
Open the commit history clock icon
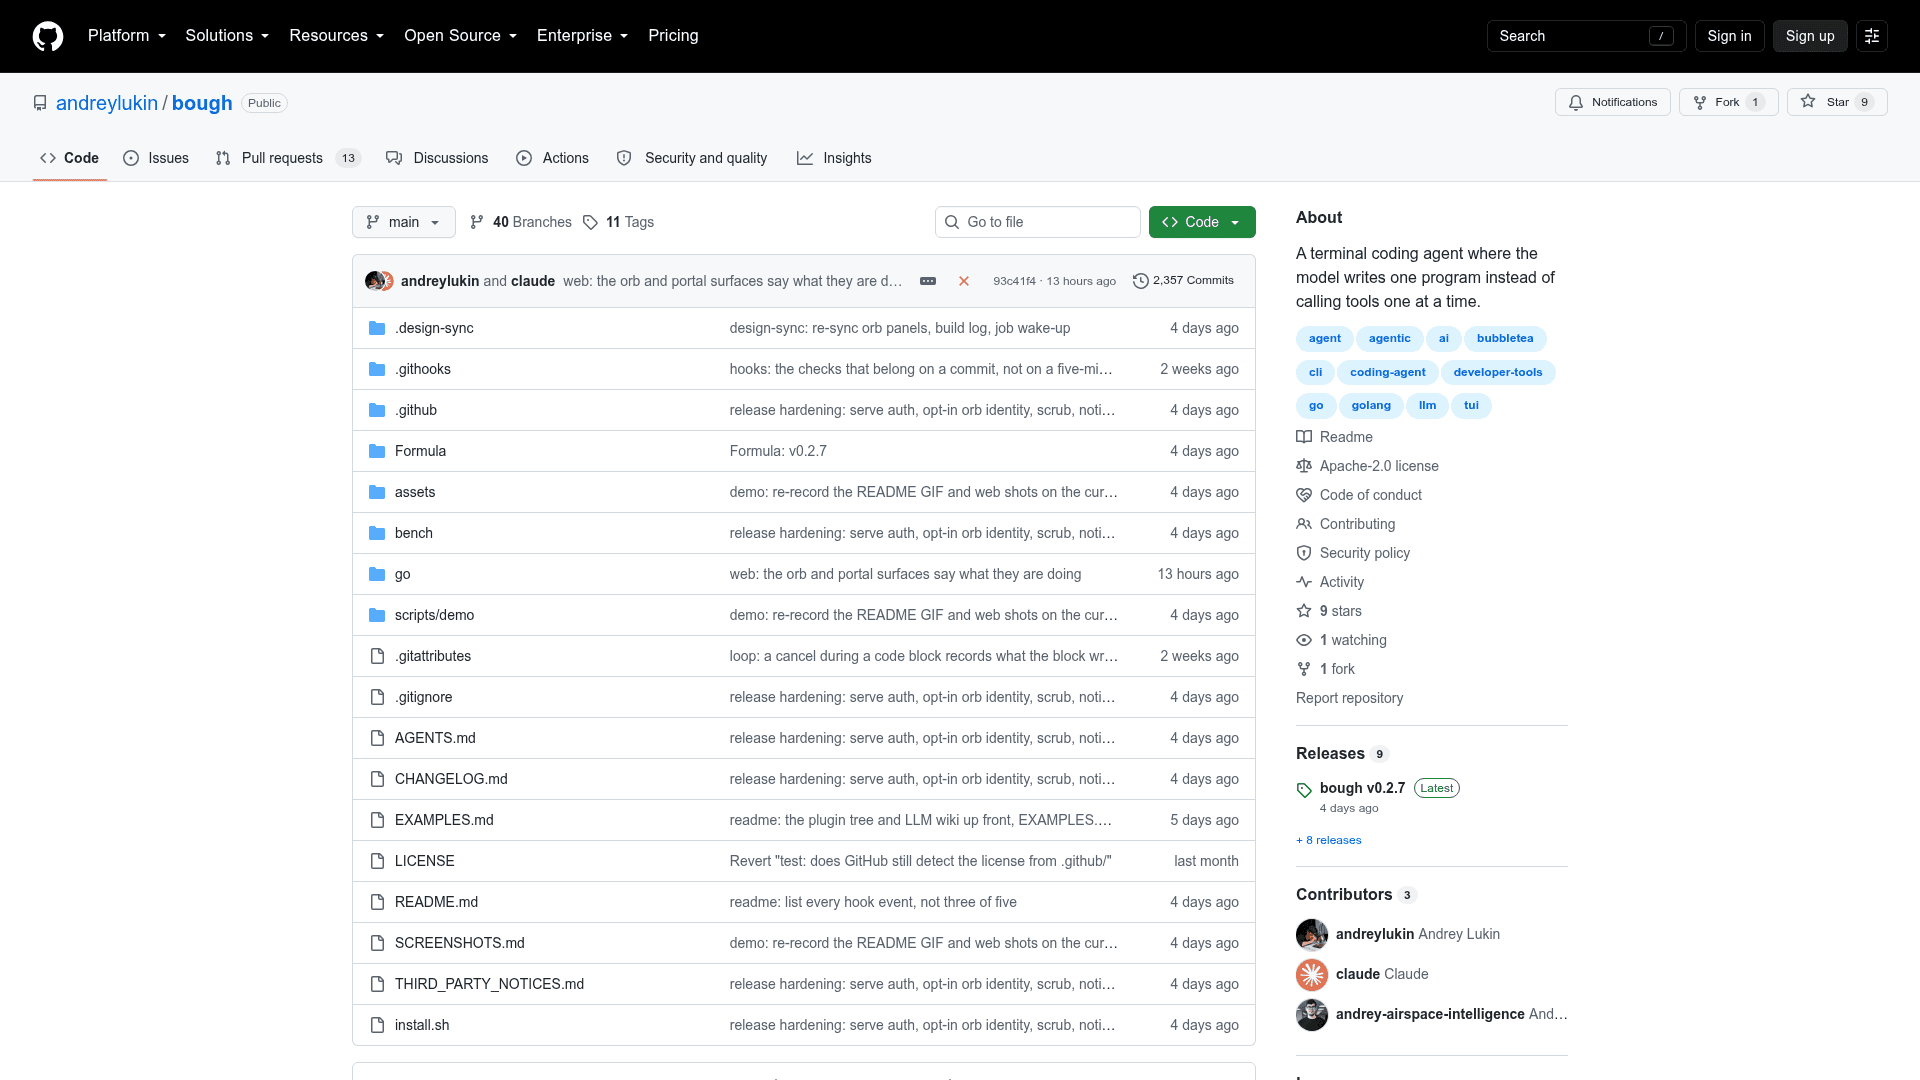coord(1140,281)
